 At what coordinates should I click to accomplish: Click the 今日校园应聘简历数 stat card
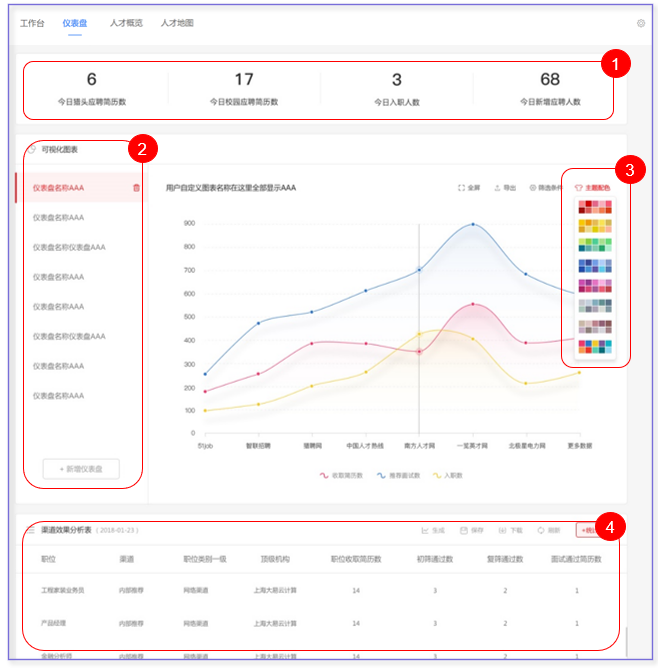coord(244,89)
